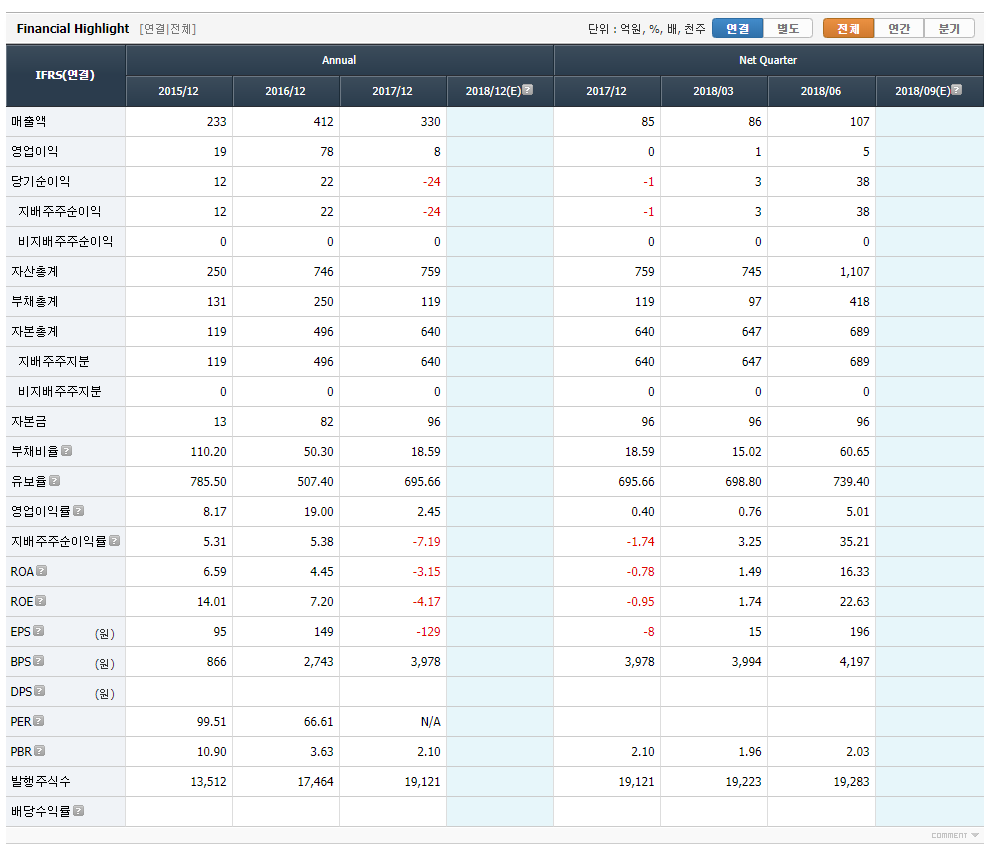This screenshot has height=848, width=989.
Task: Click 2017/12 annual PER value N/A
Action: pyautogui.click(x=431, y=721)
